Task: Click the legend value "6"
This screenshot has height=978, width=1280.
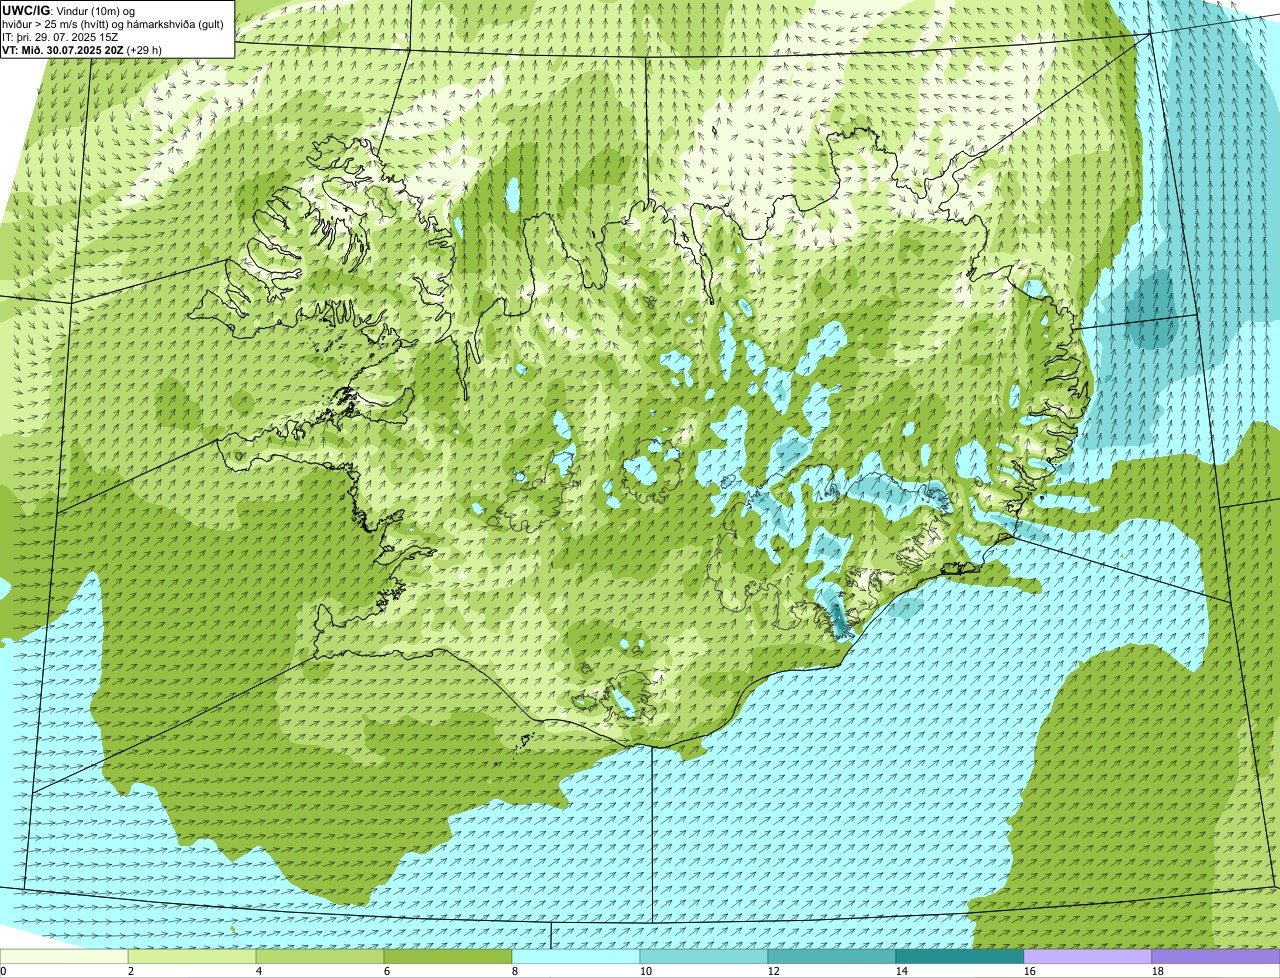Action: (387, 971)
